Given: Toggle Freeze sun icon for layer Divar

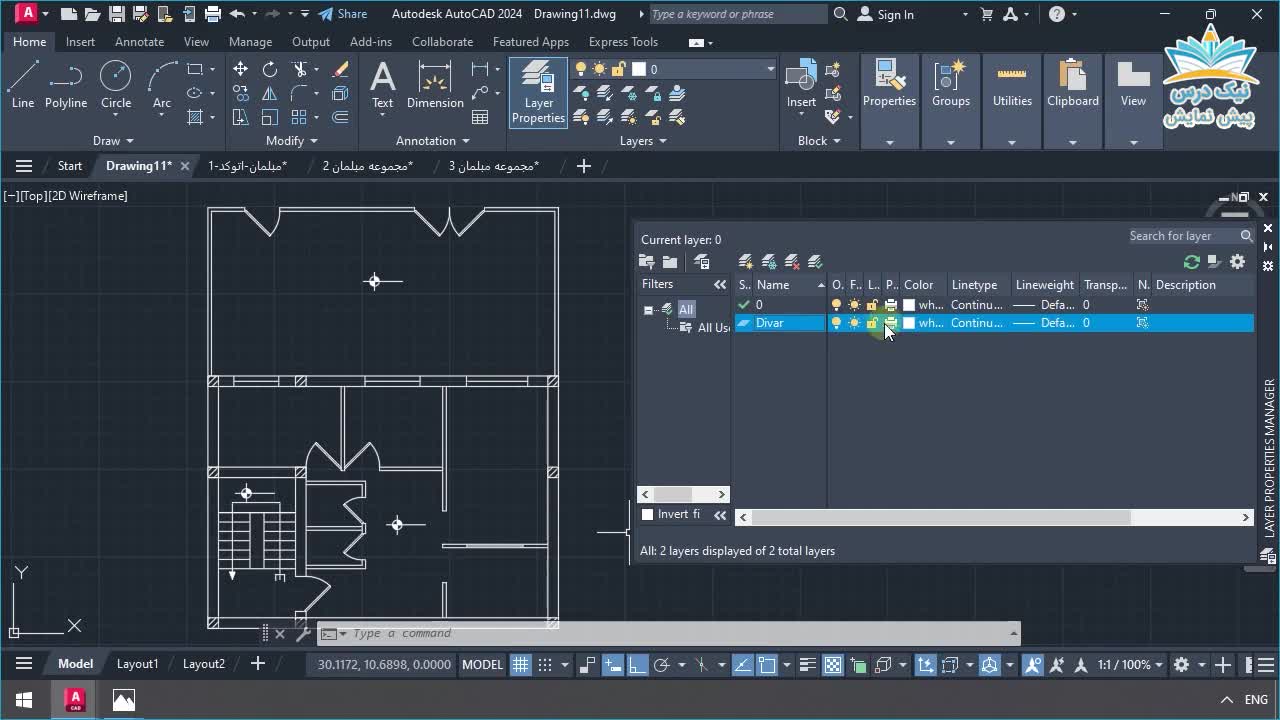Looking at the screenshot, I should (854, 323).
